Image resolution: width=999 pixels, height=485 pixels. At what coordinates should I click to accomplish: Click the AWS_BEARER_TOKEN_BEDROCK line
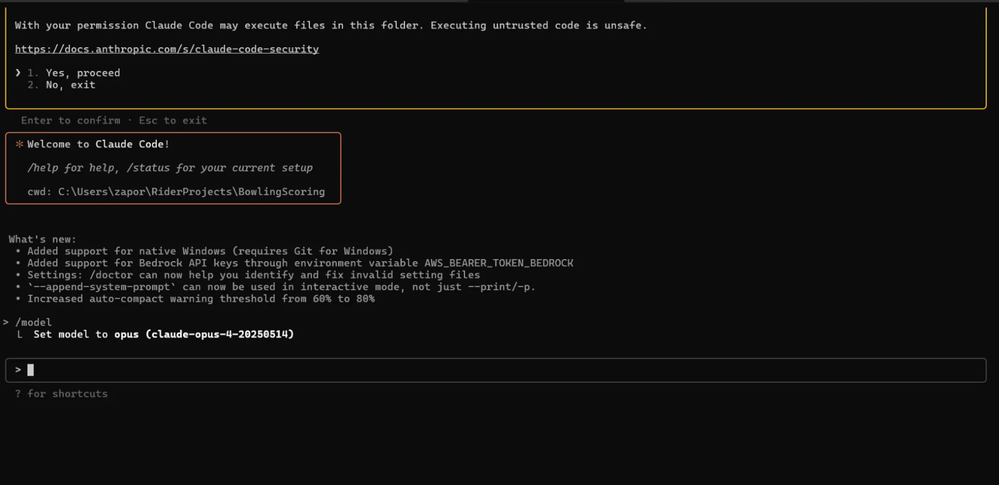[x=295, y=263]
